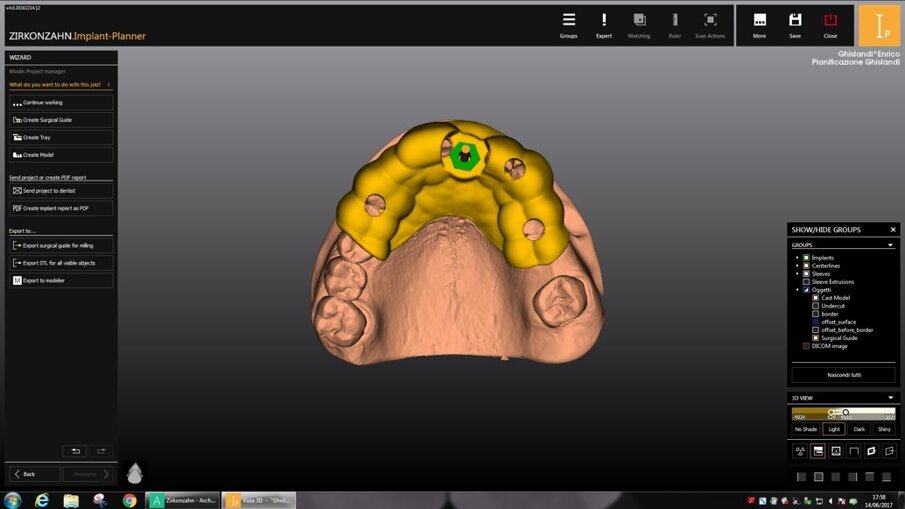Show border object checkbox
Viewport: 905px width, 509px height.
click(x=816, y=314)
